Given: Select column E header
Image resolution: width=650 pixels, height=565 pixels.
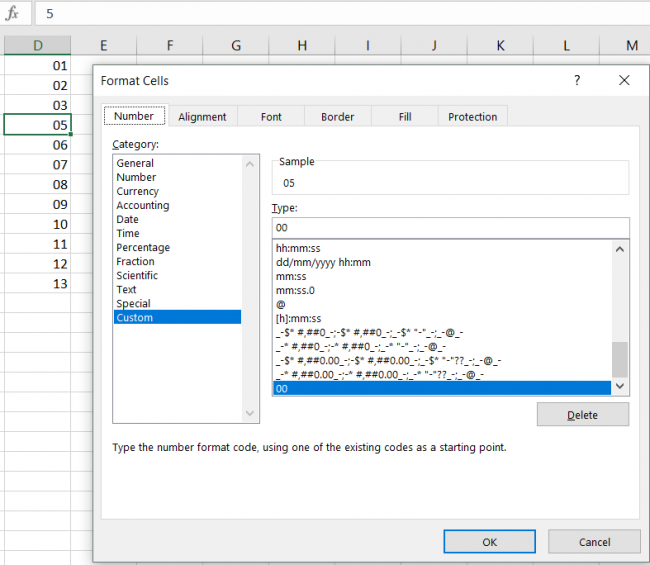Looking at the screenshot, I should pos(104,45).
